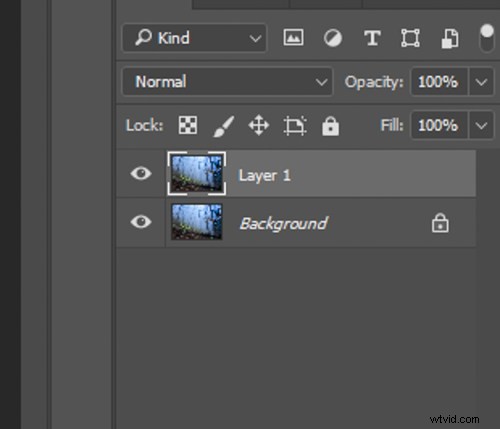This screenshot has width=500, height=429.
Task: Filter for adjustment layers icon
Action: (333, 38)
